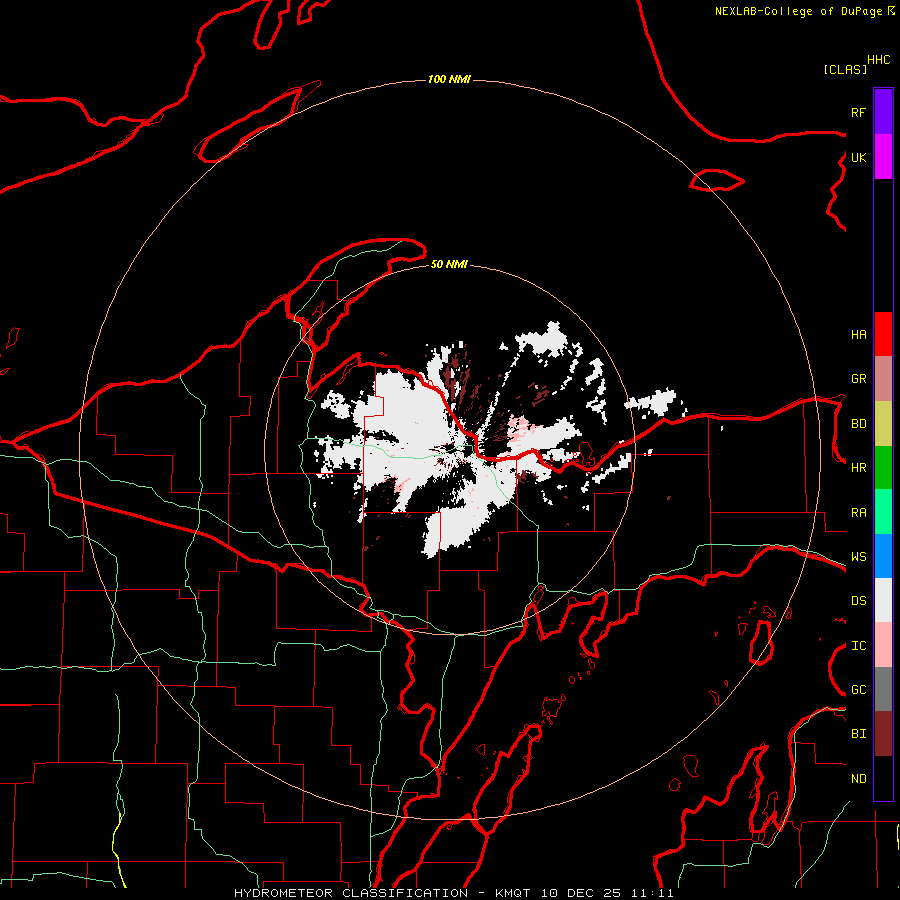
Task: Click the GR legend label
Action: click(858, 379)
